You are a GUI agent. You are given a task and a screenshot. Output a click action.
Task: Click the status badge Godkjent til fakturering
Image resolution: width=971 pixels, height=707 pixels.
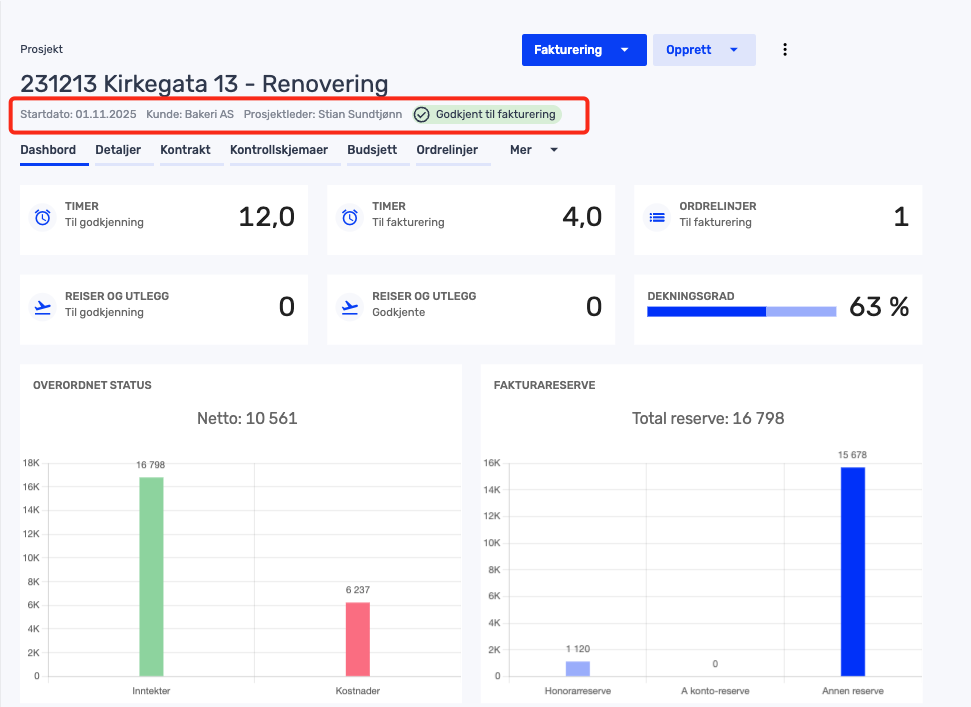(x=487, y=114)
